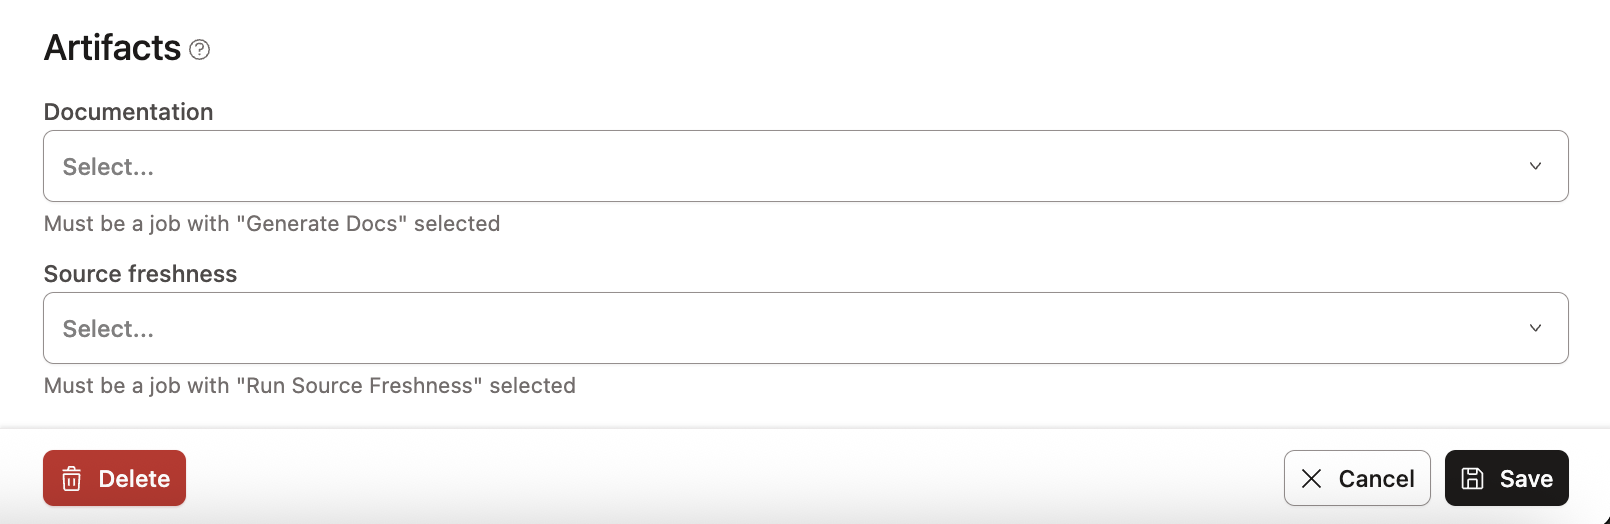1610x524 pixels.
Task: Click the Documentation field label
Action: 128,112
